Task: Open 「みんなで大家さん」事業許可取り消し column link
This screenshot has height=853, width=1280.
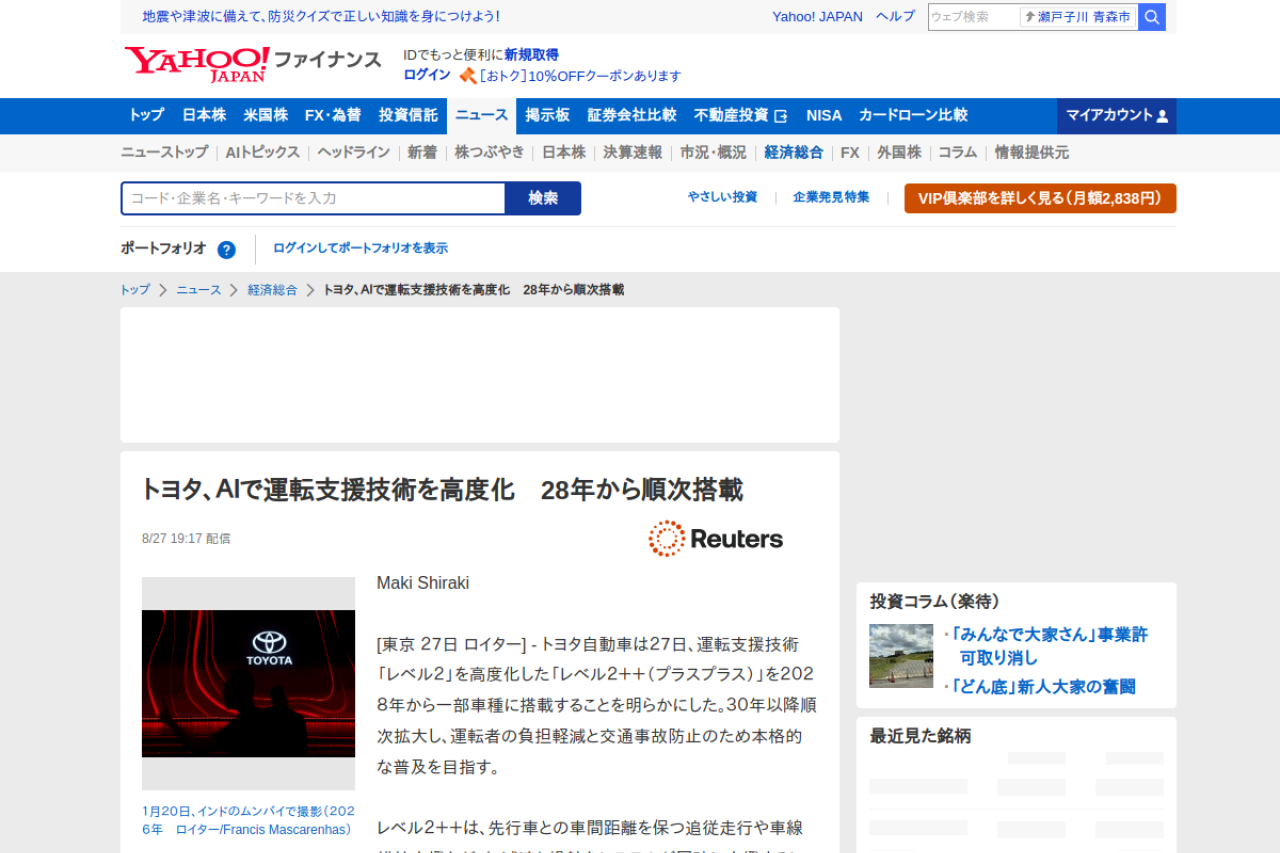Action: (1050, 646)
